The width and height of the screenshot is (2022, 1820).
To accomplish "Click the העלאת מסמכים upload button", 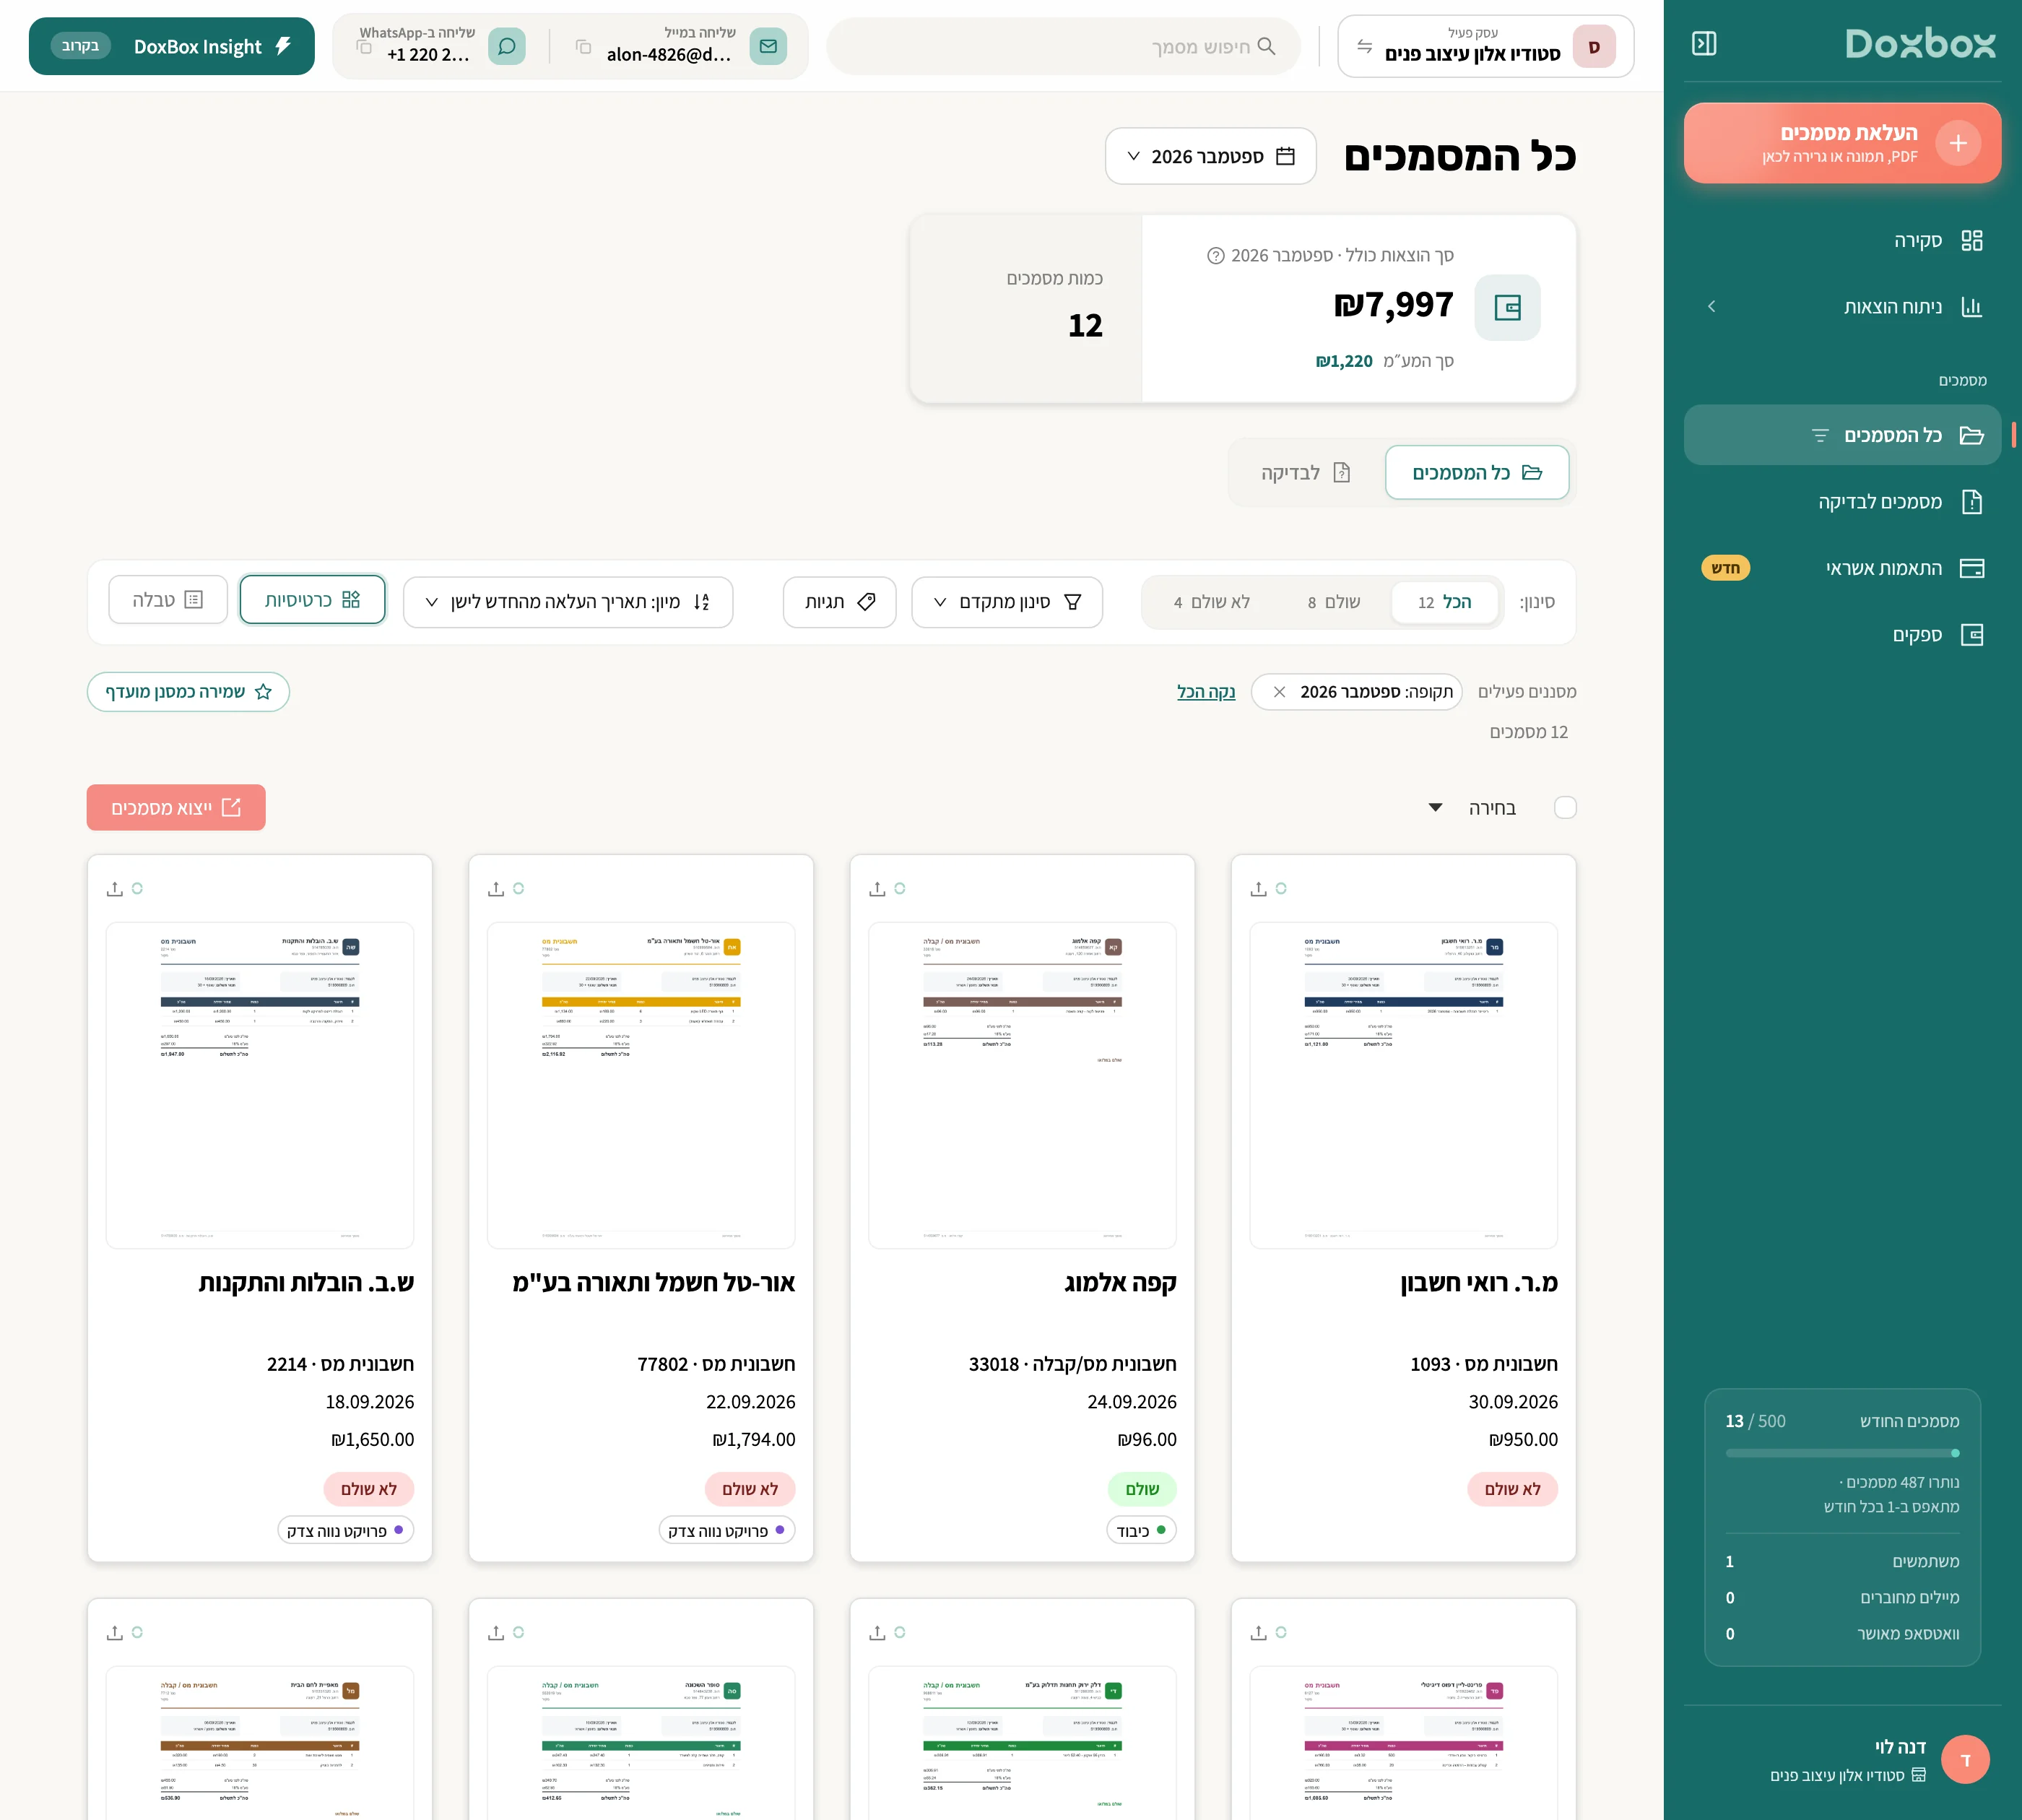I will click(x=1842, y=143).
